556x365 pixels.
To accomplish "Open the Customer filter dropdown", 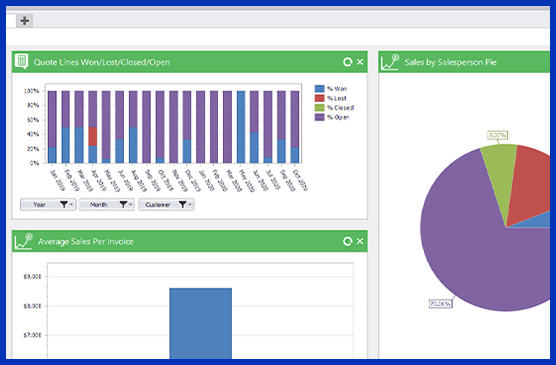I will coord(166,205).
